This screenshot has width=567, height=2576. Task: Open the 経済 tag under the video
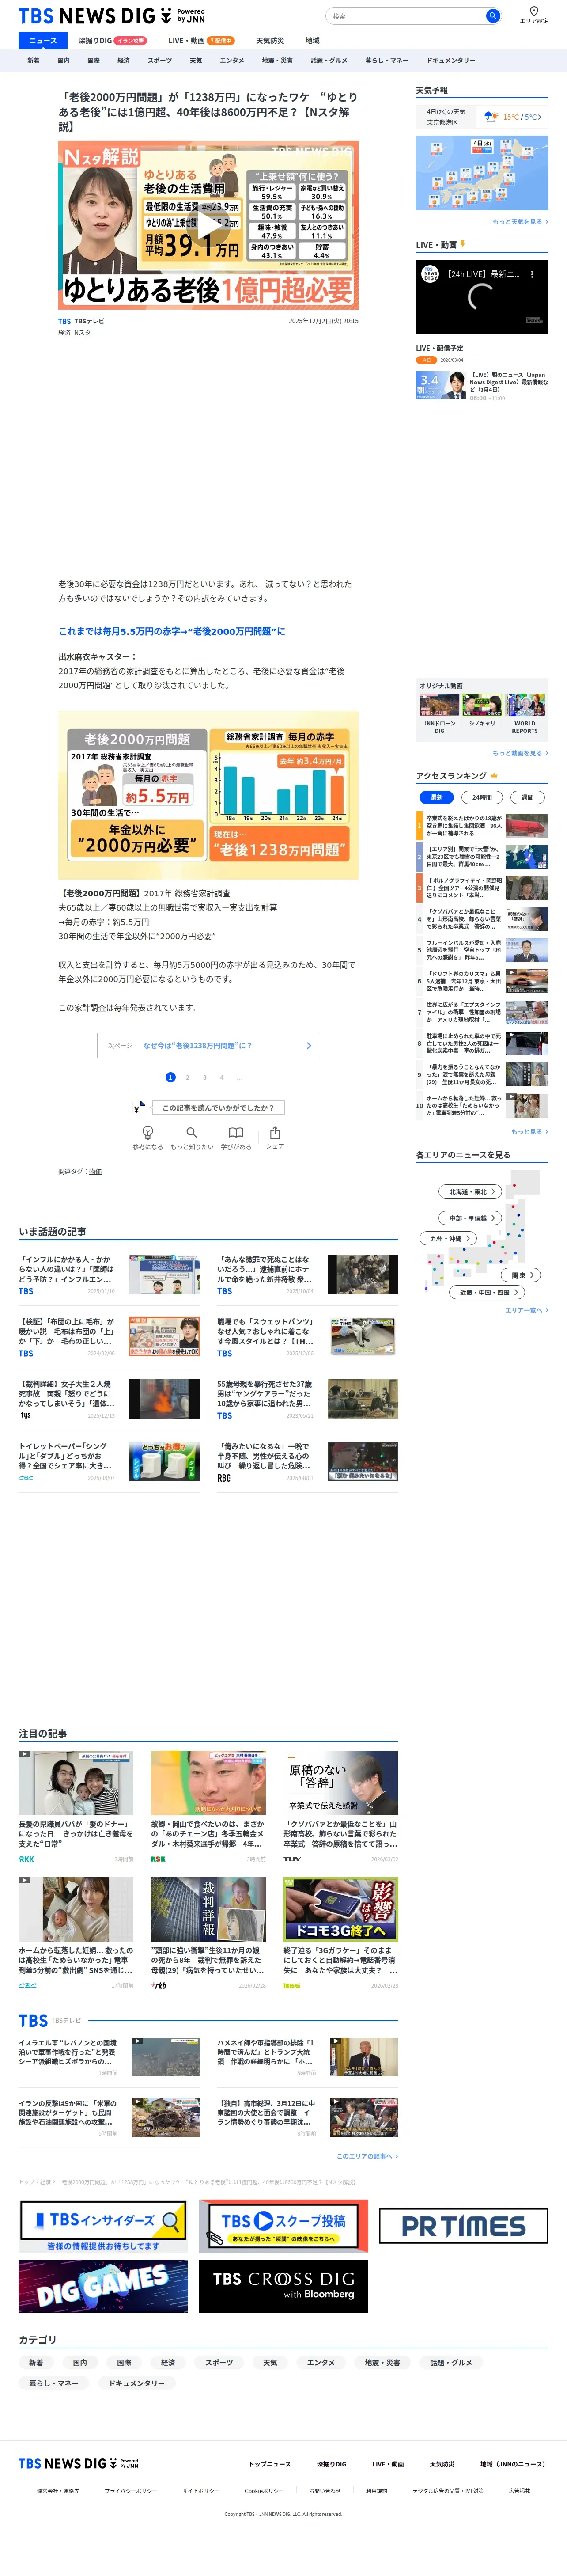pos(64,333)
